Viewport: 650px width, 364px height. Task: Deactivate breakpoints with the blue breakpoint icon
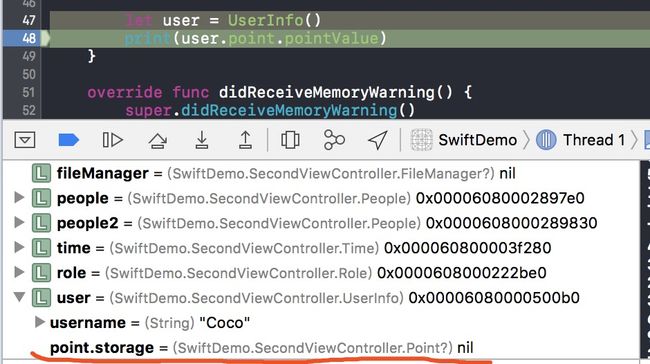click(68, 140)
